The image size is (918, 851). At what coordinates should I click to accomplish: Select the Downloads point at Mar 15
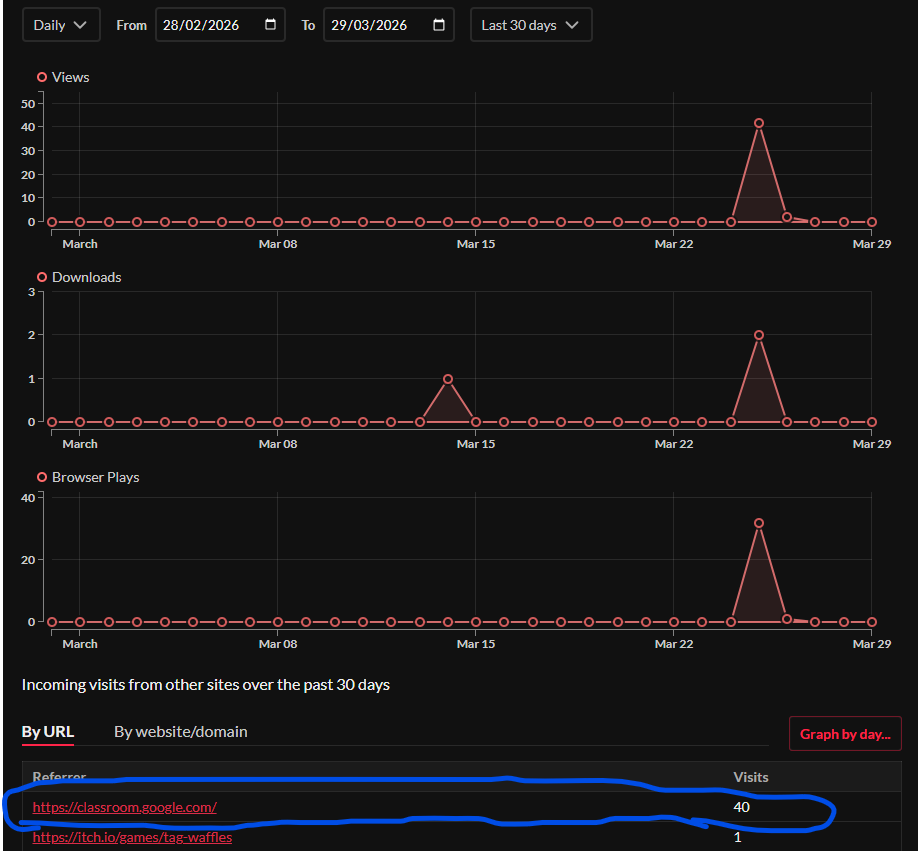click(x=476, y=422)
